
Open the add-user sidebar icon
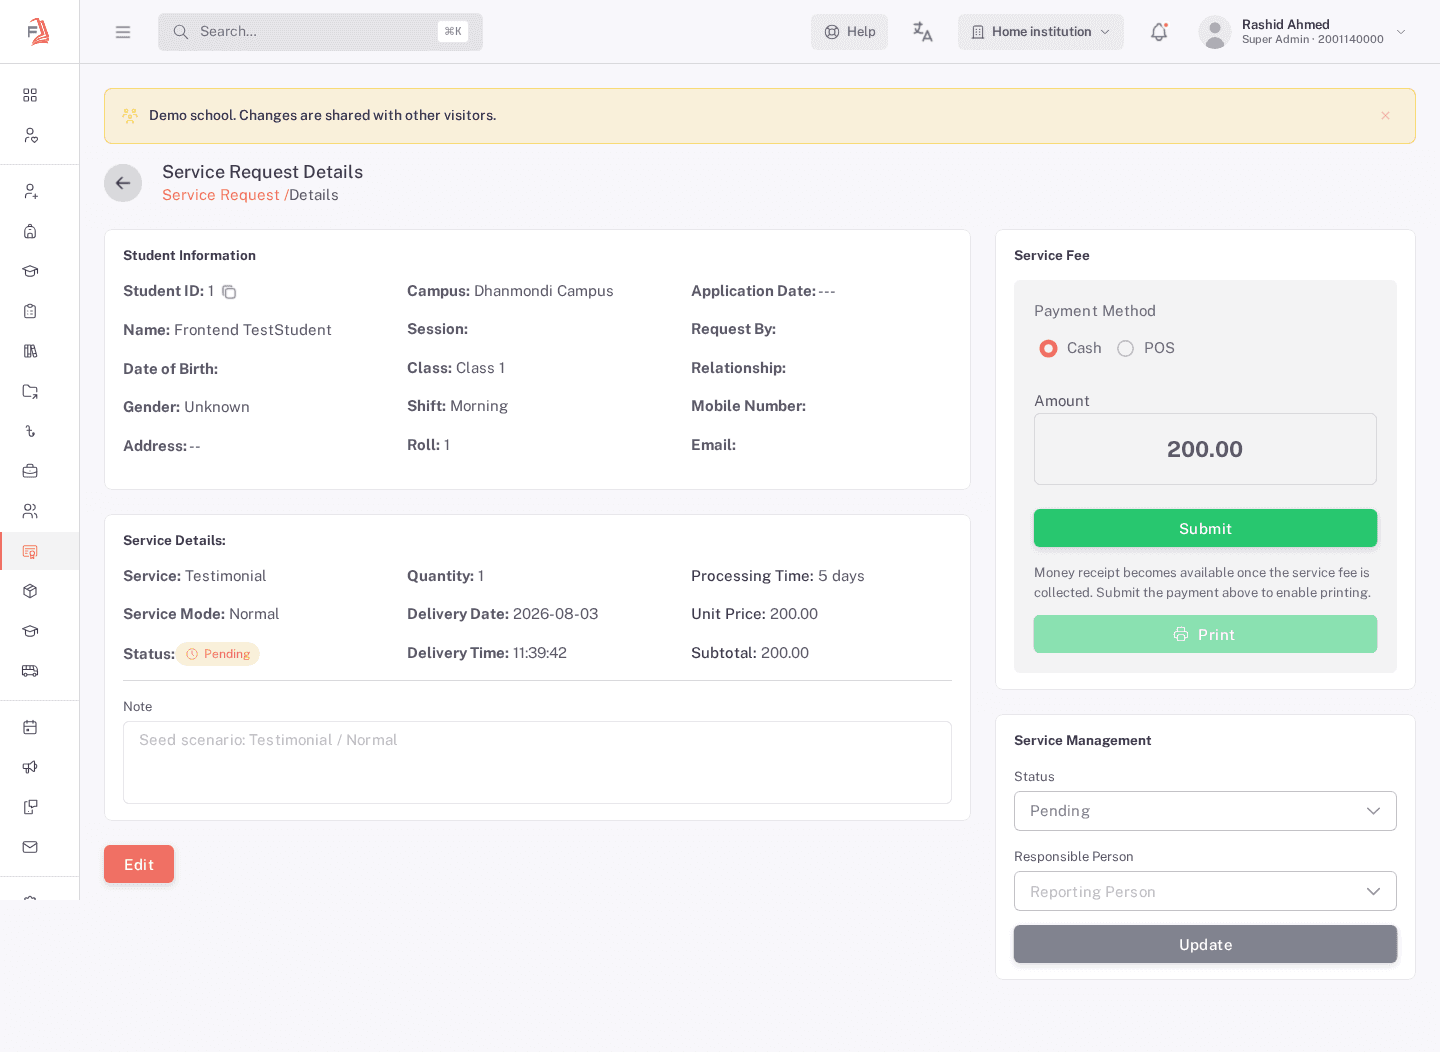pos(30,191)
